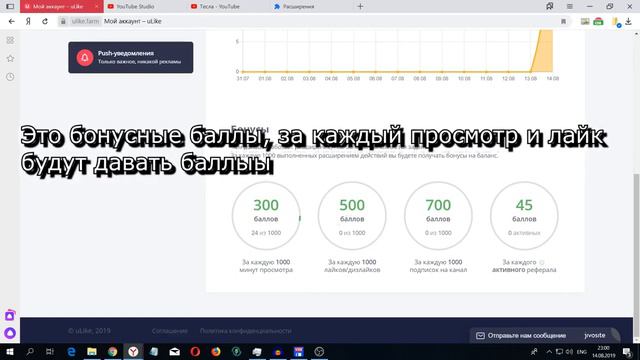Screen dimensions: 640x360
Task: Select the 45 баллов referral circle
Action: click(x=524, y=216)
